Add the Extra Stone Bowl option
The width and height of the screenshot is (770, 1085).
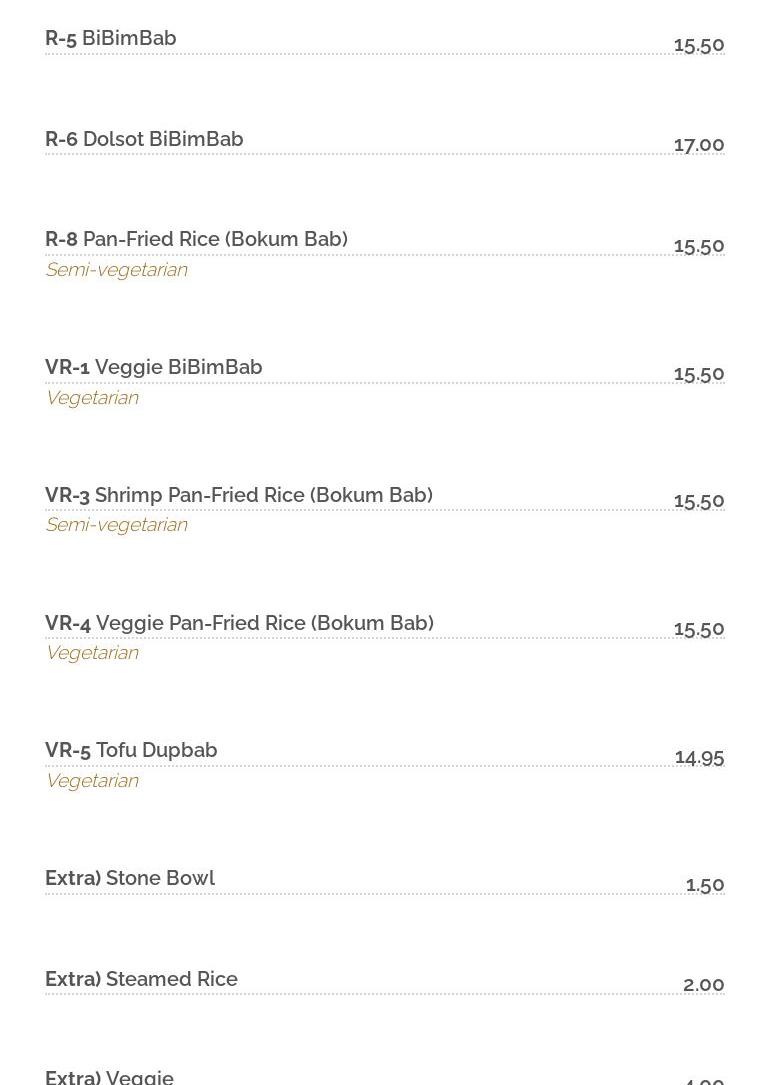click(130, 878)
